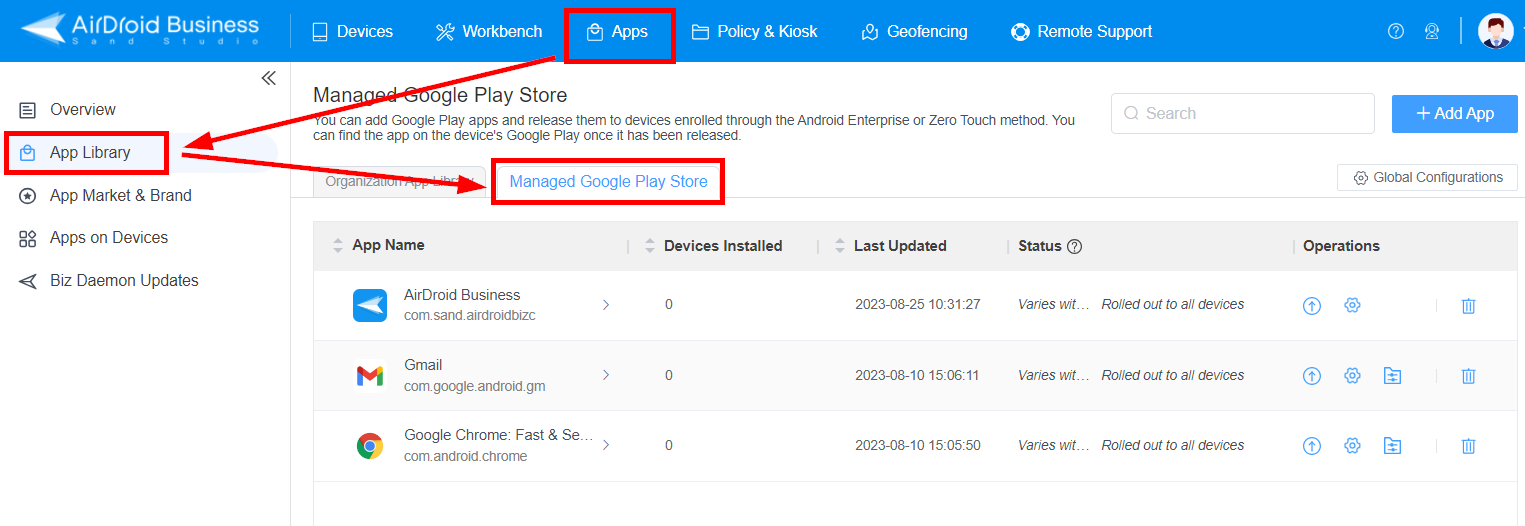Open Global Configurations
Viewport: 1525px width, 526px height.
(x=1427, y=177)
